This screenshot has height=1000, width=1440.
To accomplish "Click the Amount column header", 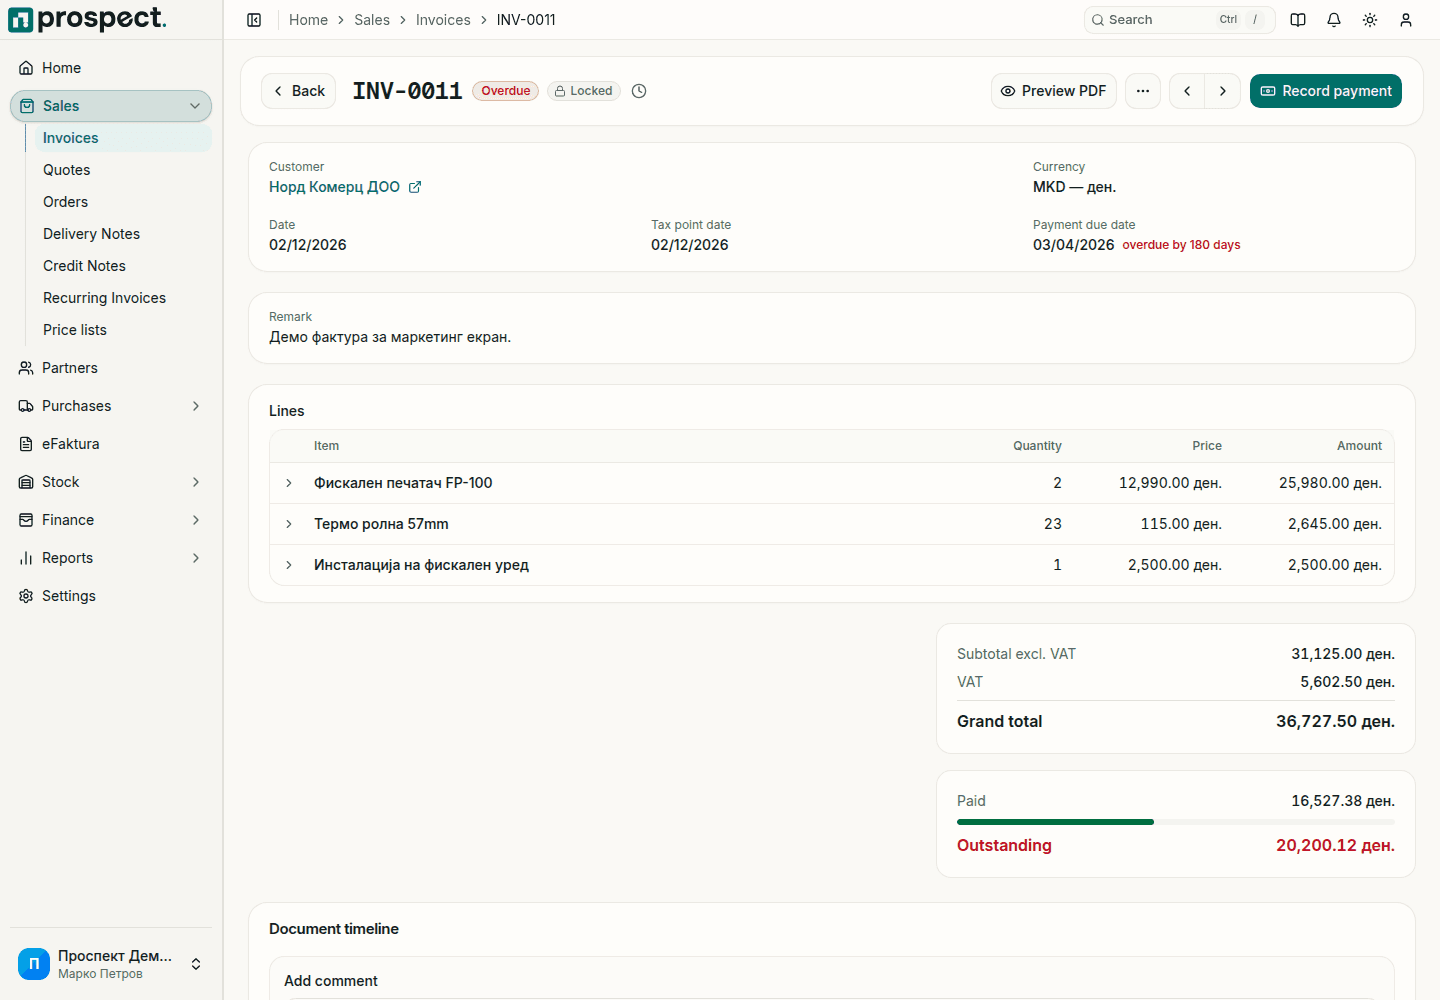I will point(1359,446).
